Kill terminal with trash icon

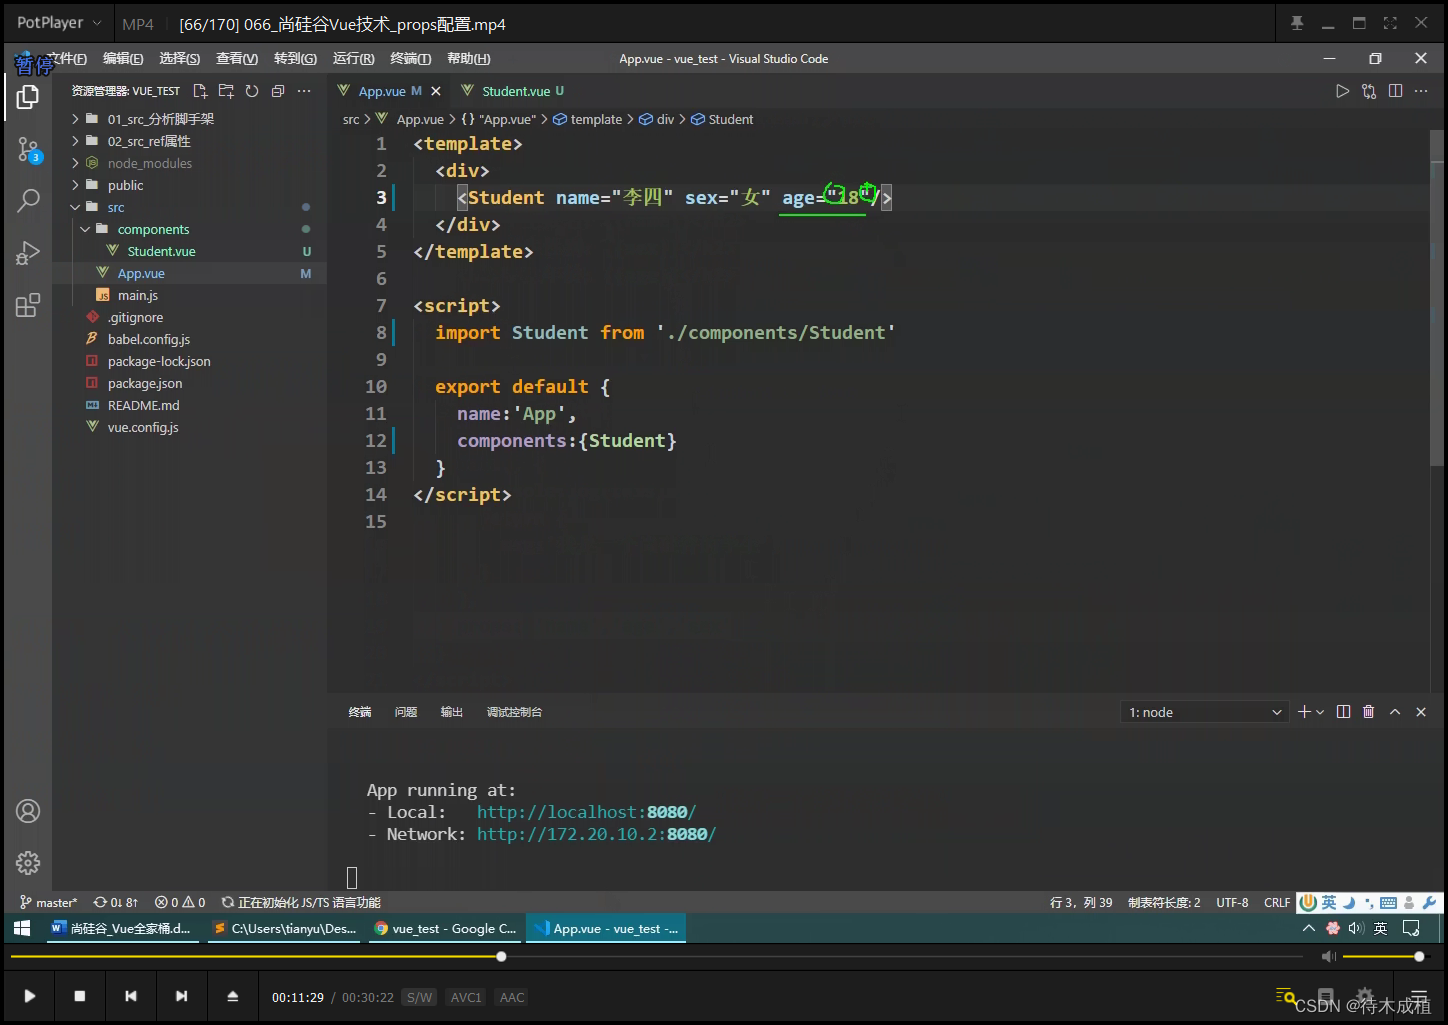[x=1369, y=712]
